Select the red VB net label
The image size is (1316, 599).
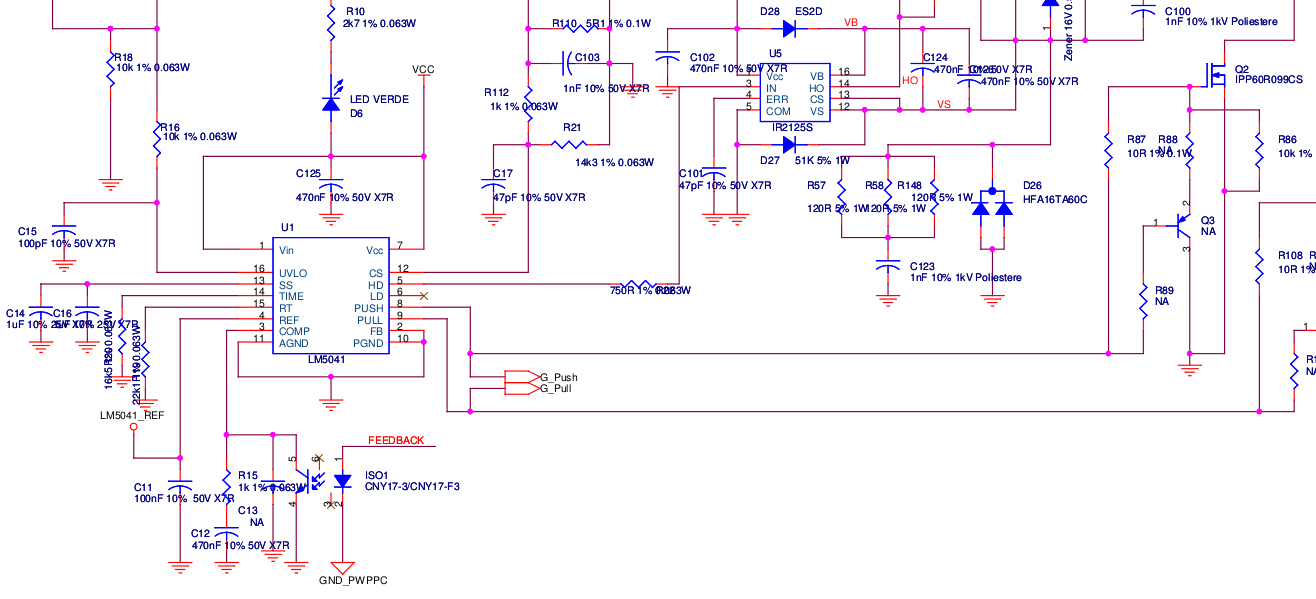(851, 22)
